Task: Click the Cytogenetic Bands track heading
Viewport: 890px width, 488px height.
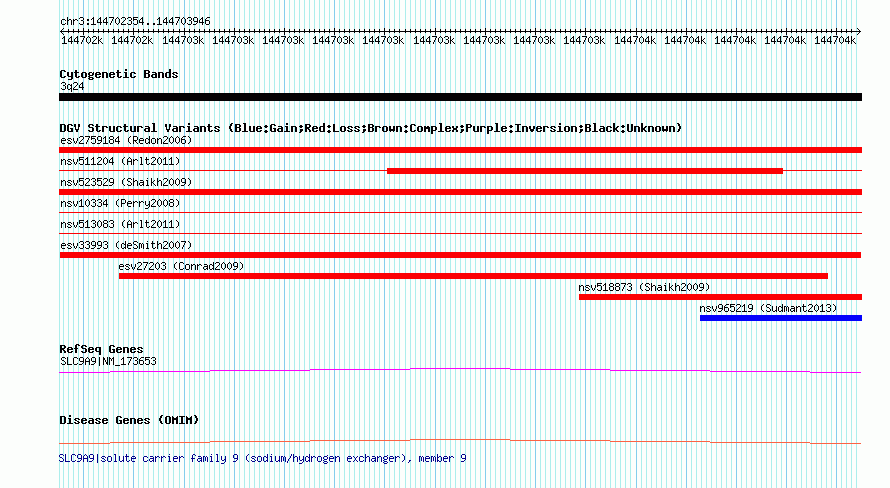Action: coord(119,74)
